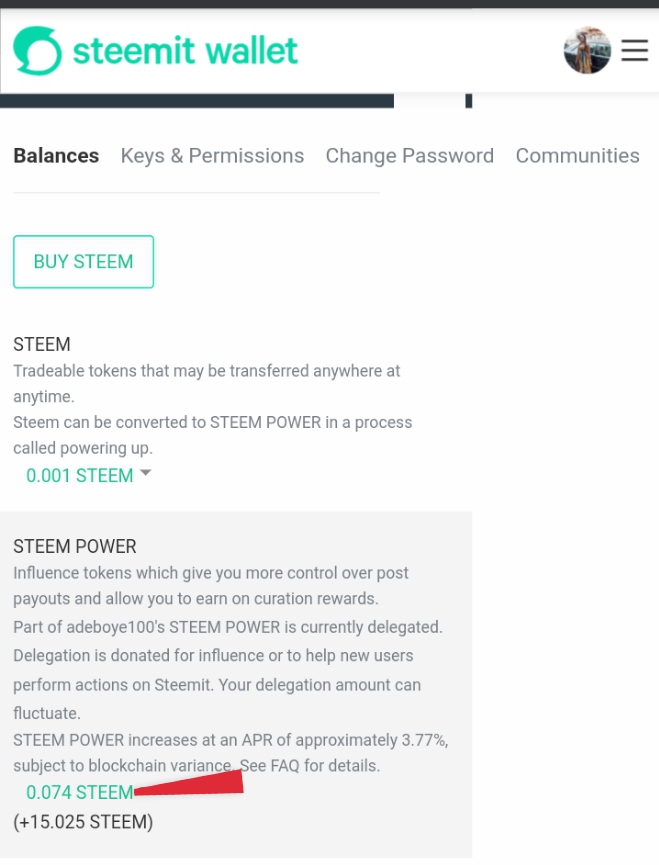Click the 'Tradeable tokens' description text
This screenshot has height=865, width=659.
(206, 371)
